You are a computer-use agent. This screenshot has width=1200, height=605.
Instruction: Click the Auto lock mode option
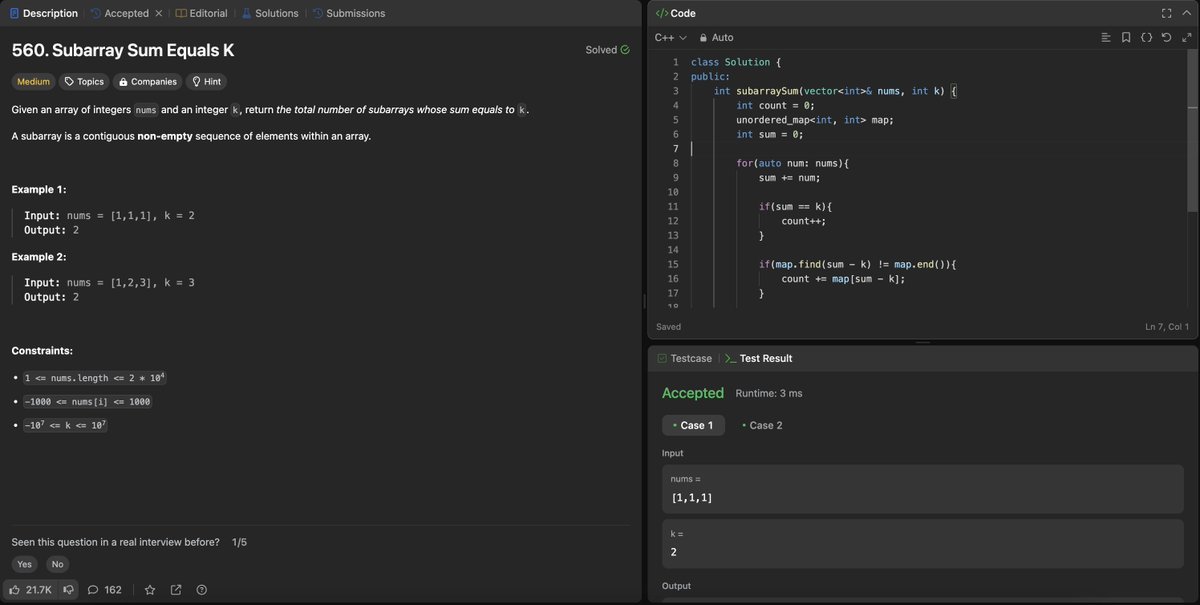(x=716, y=38)
